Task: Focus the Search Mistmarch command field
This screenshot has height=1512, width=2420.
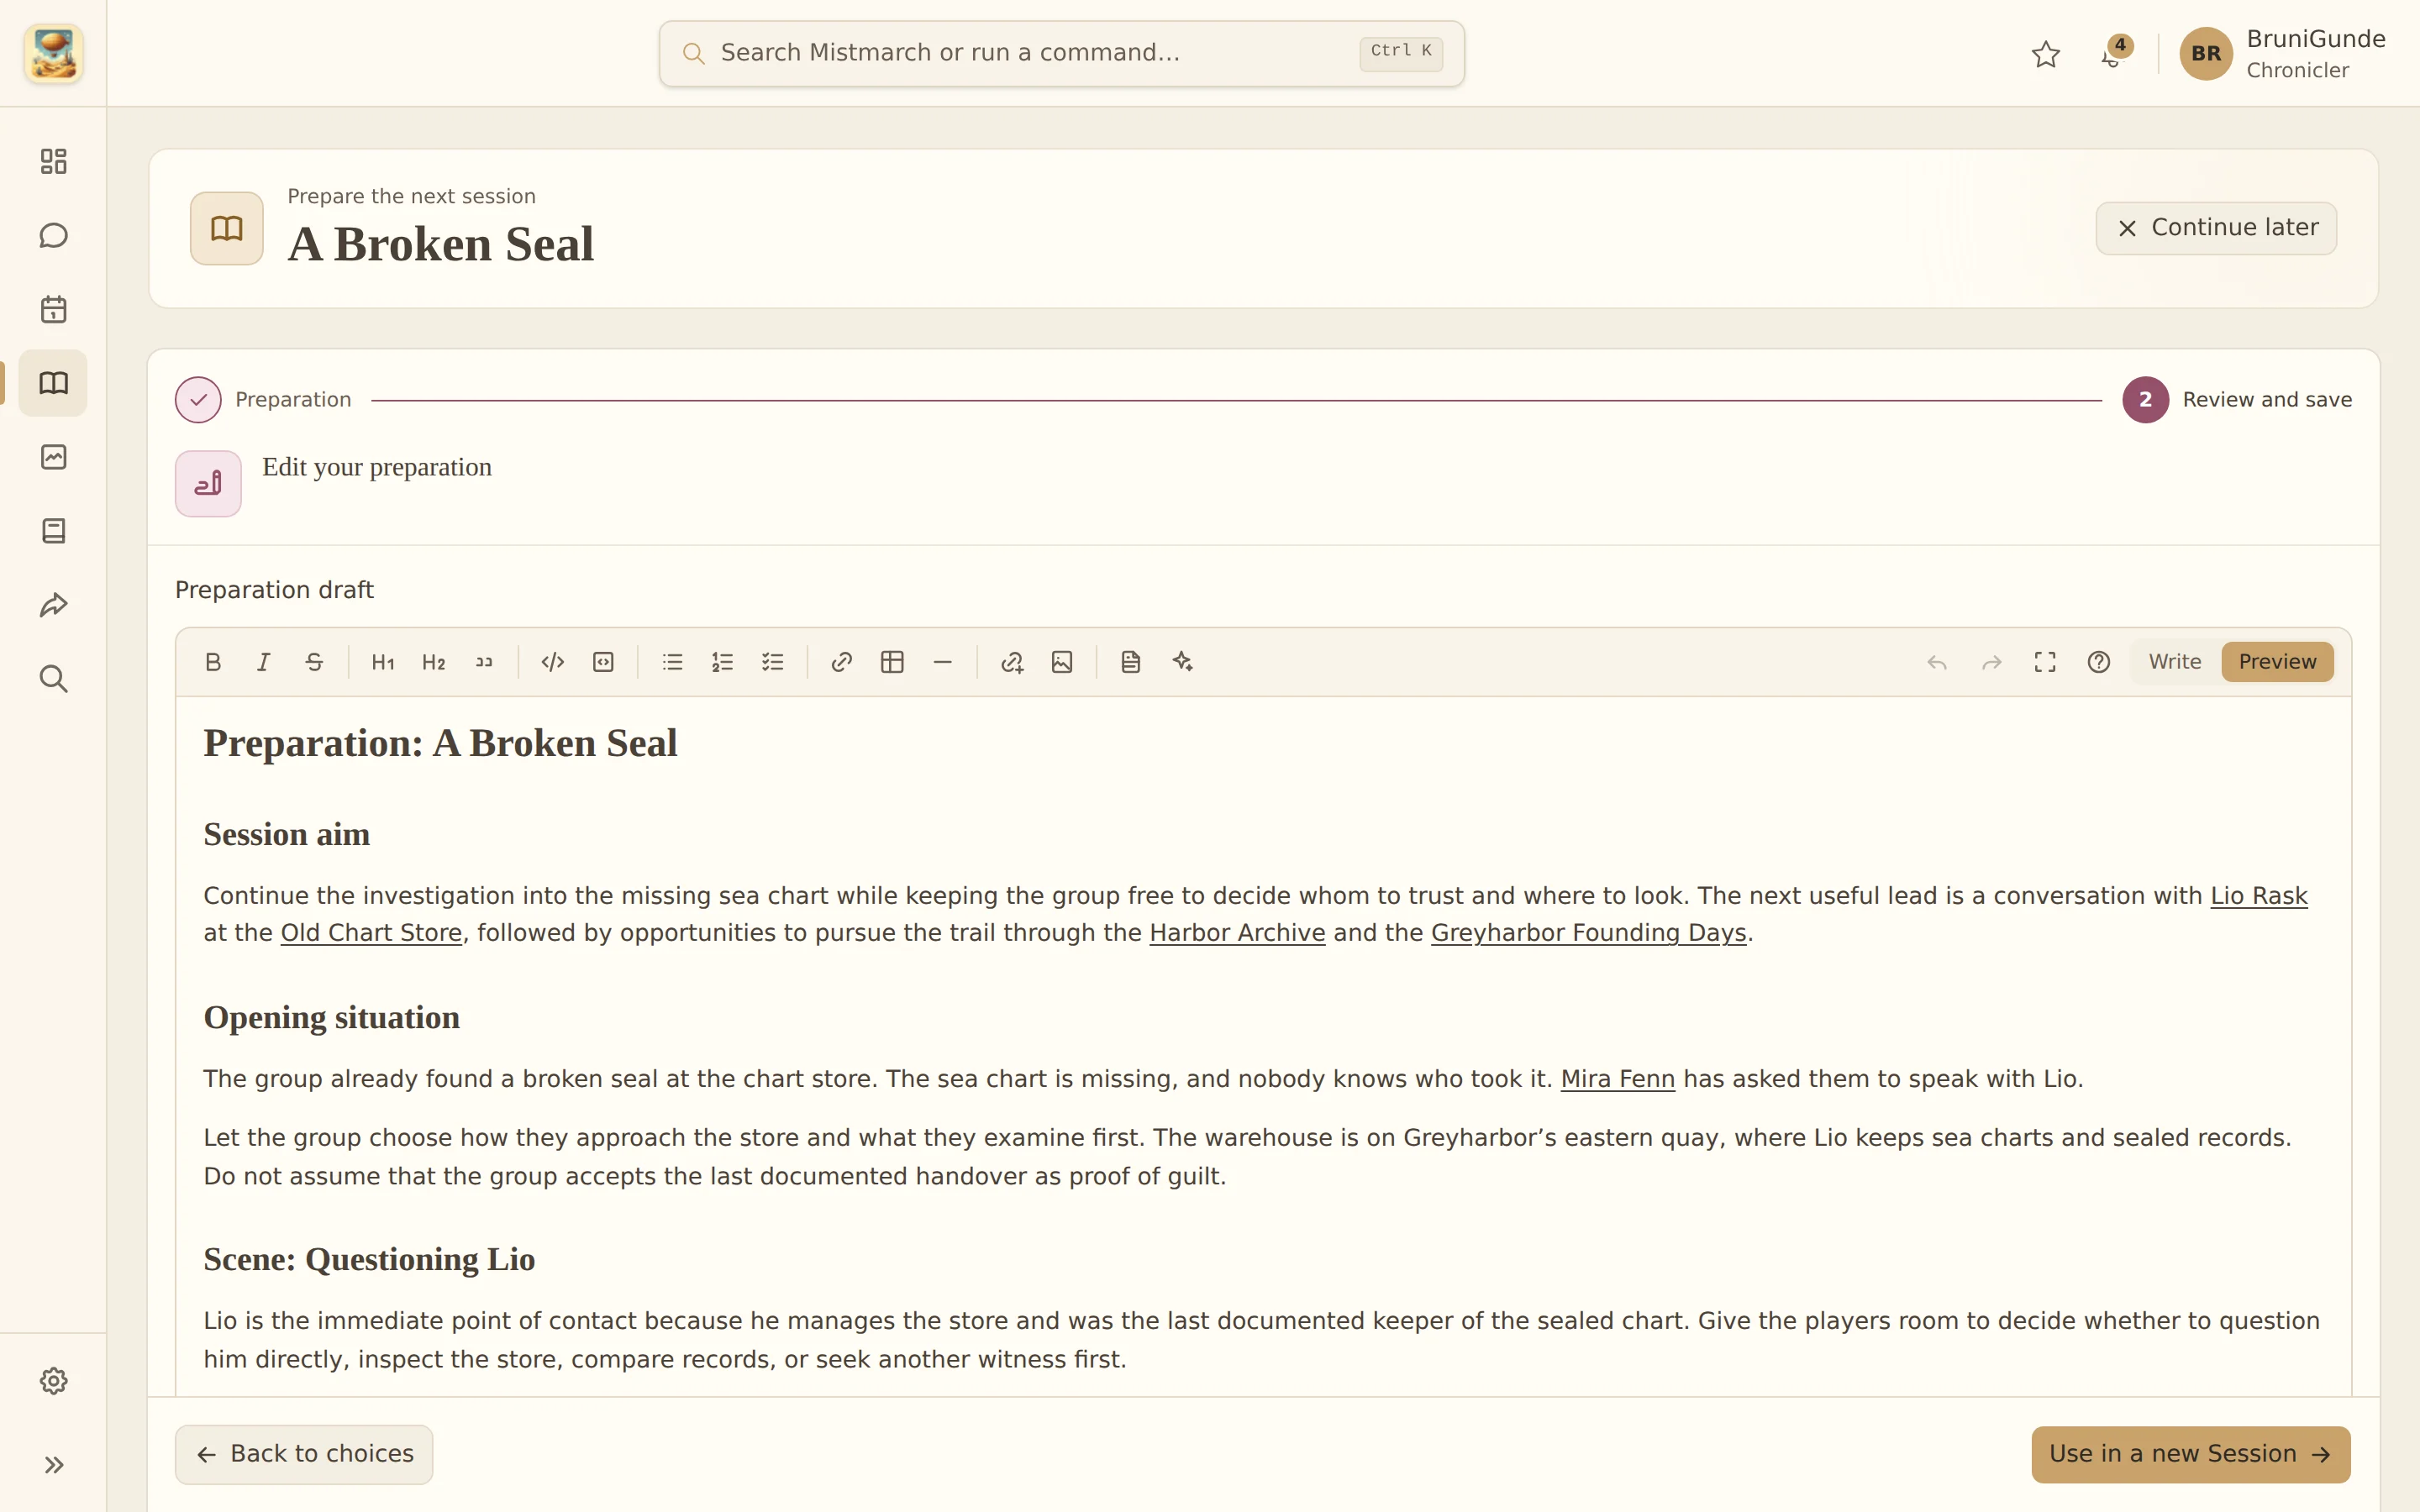Action: coord(1061,53)
